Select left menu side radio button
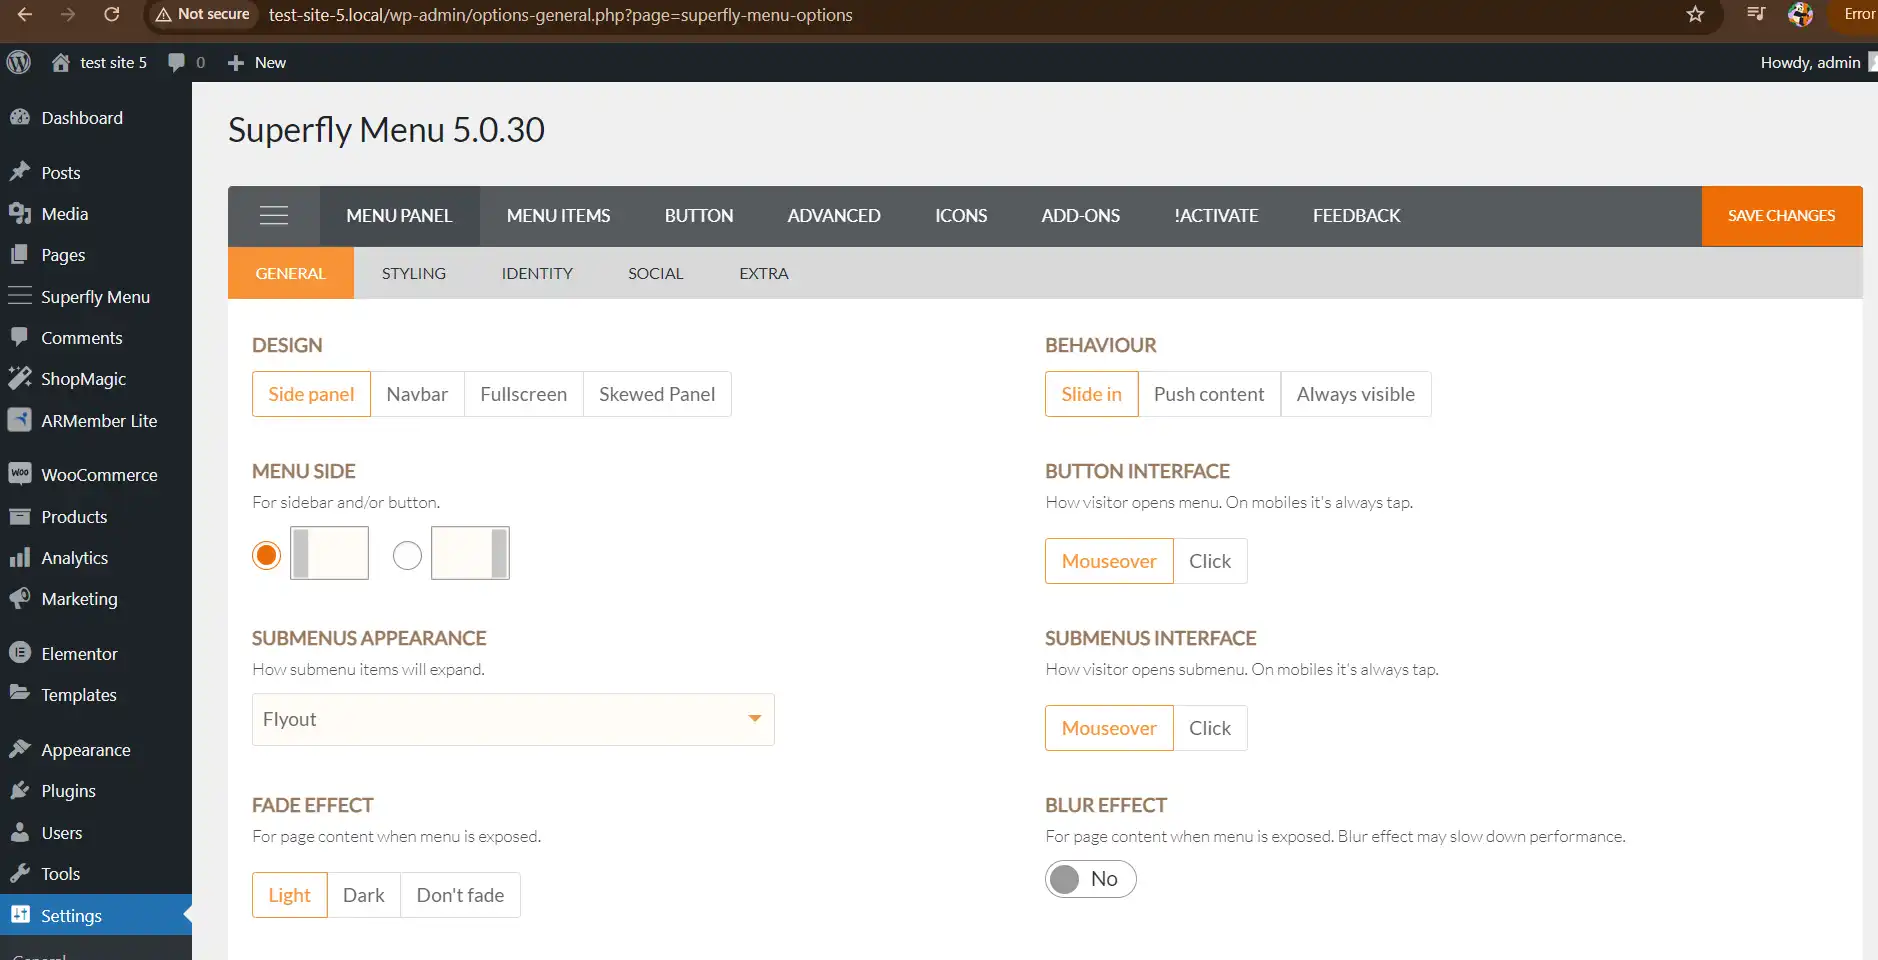 [266, 555]
